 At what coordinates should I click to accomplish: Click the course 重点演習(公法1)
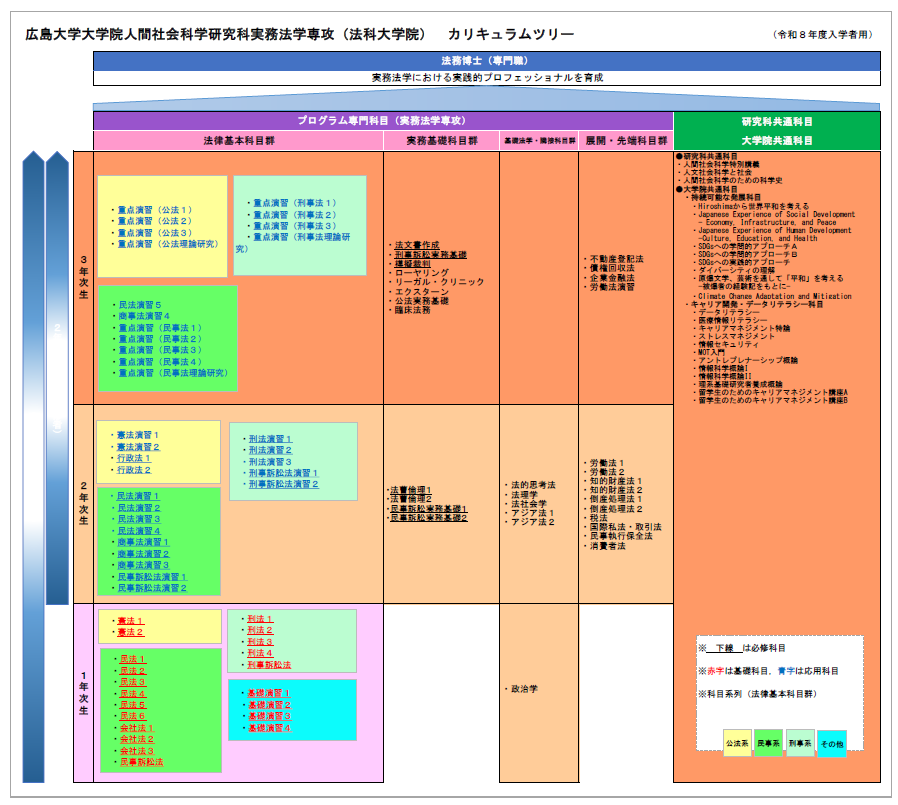pyautogui.click(x=155, y=210)
